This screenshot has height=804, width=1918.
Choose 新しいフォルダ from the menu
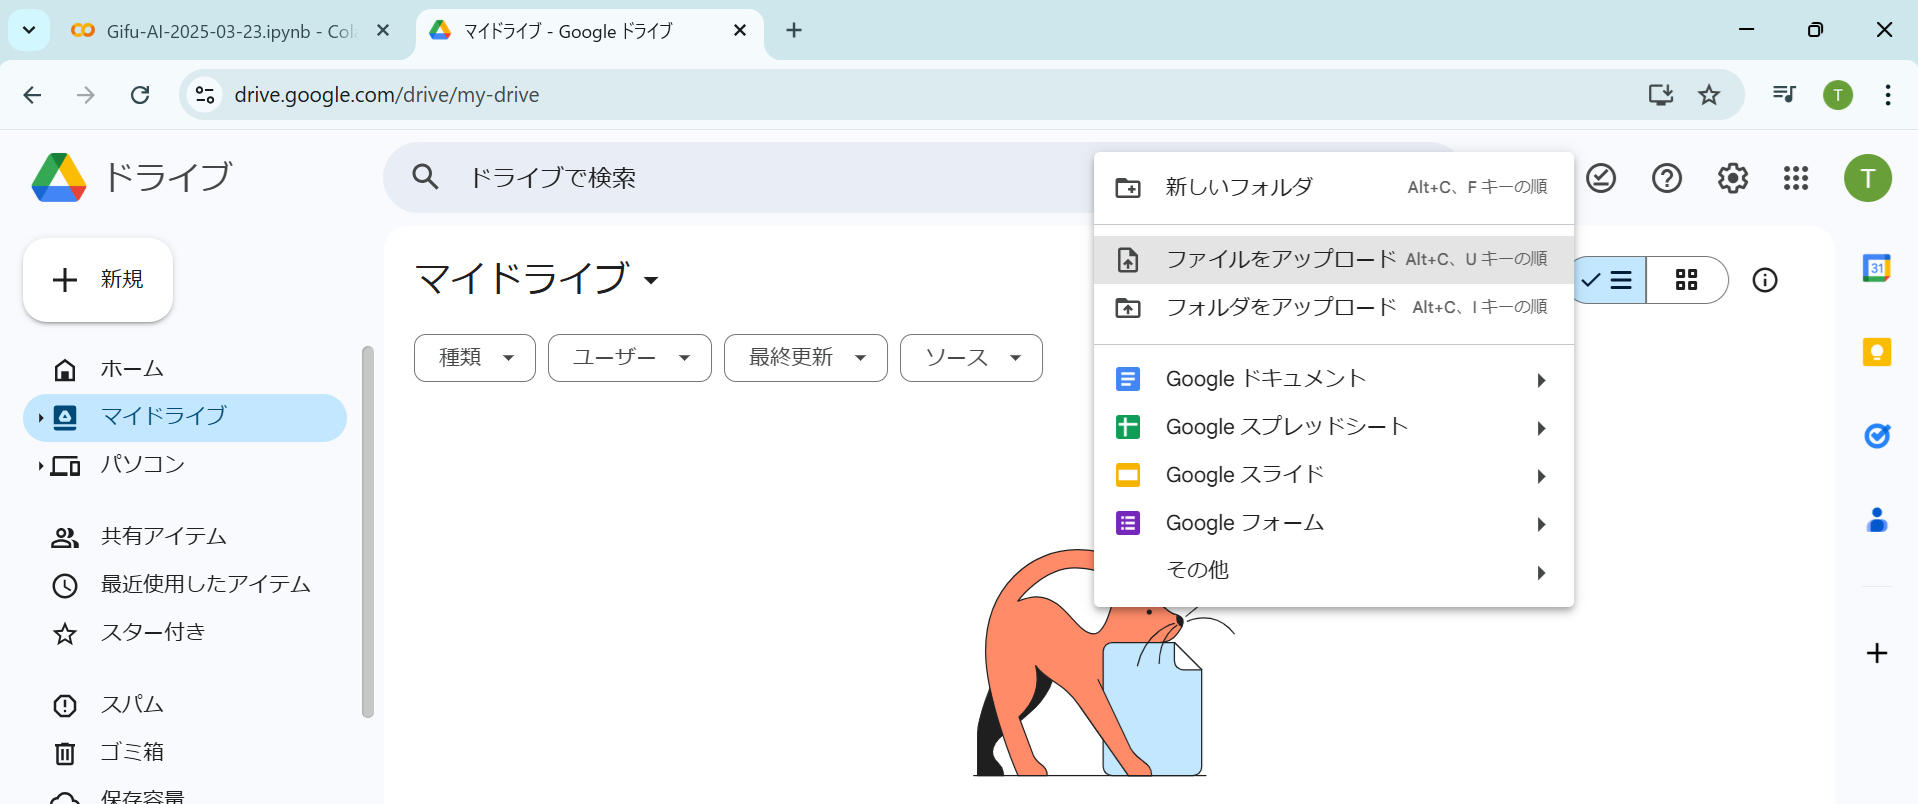[x=1334, y=187]
